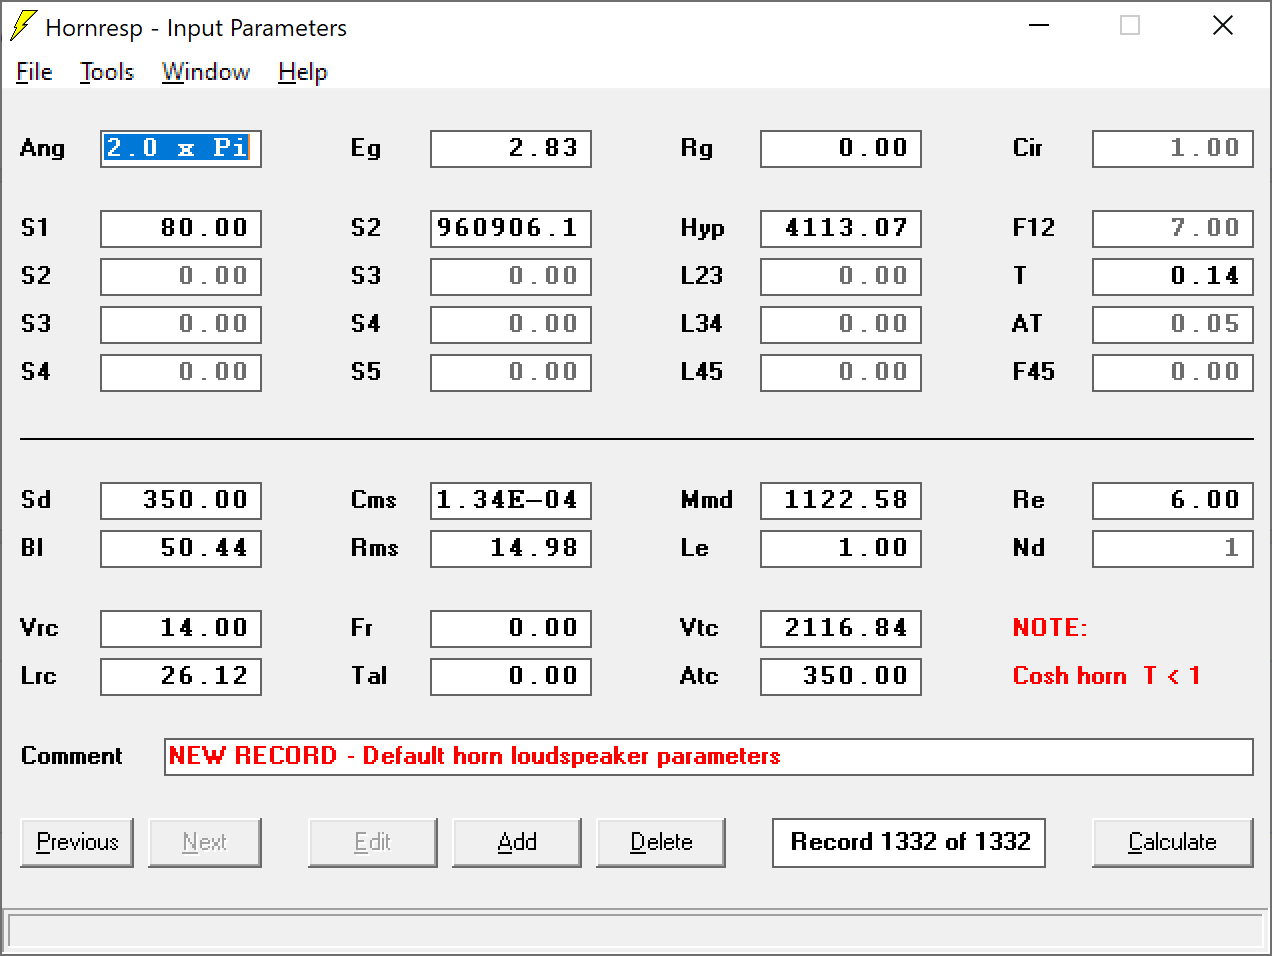This screenshot has height=956, width=1272.
Task: Click the S2 field showing 0.00
Action: (181, 277)
